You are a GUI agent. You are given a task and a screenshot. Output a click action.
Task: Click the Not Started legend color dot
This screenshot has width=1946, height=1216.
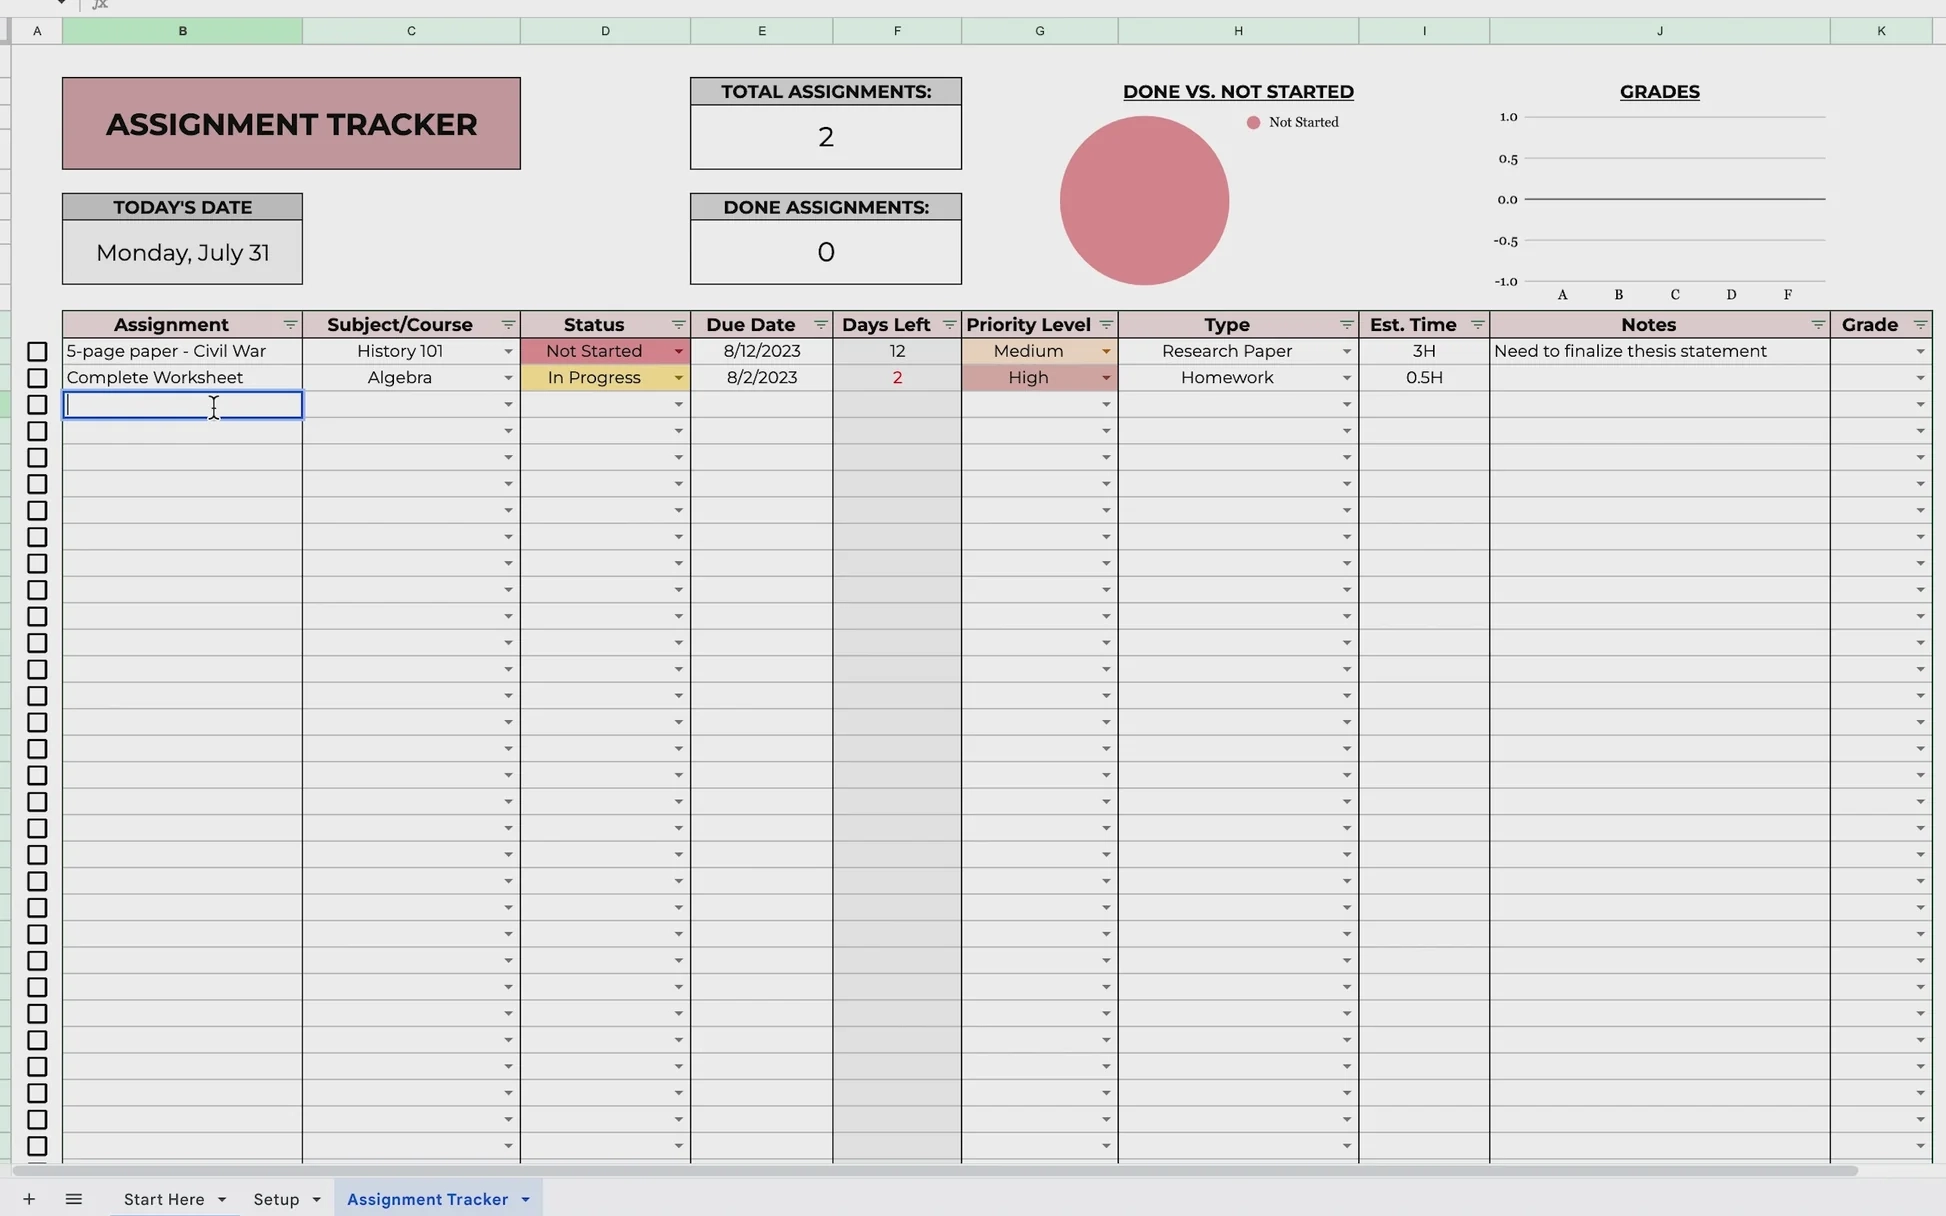[x=1255, y=122]
